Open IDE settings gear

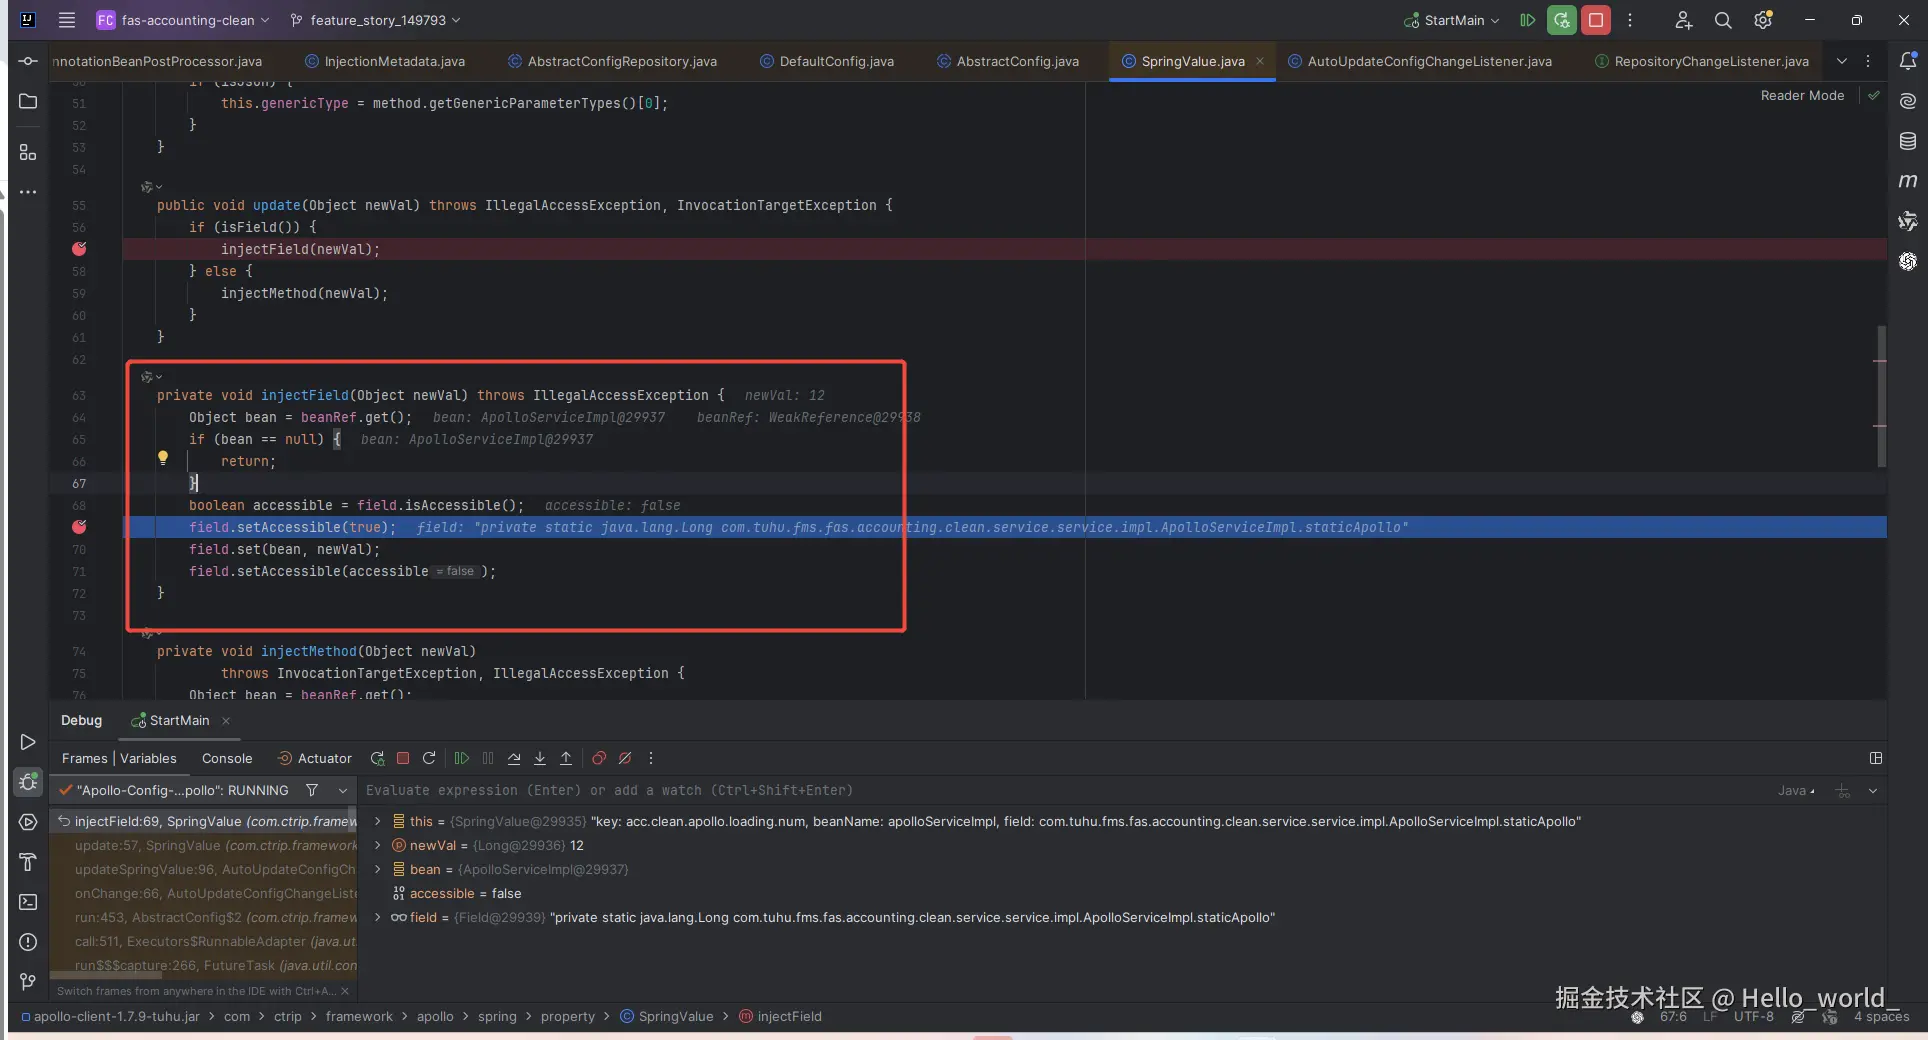[1763, 20]
